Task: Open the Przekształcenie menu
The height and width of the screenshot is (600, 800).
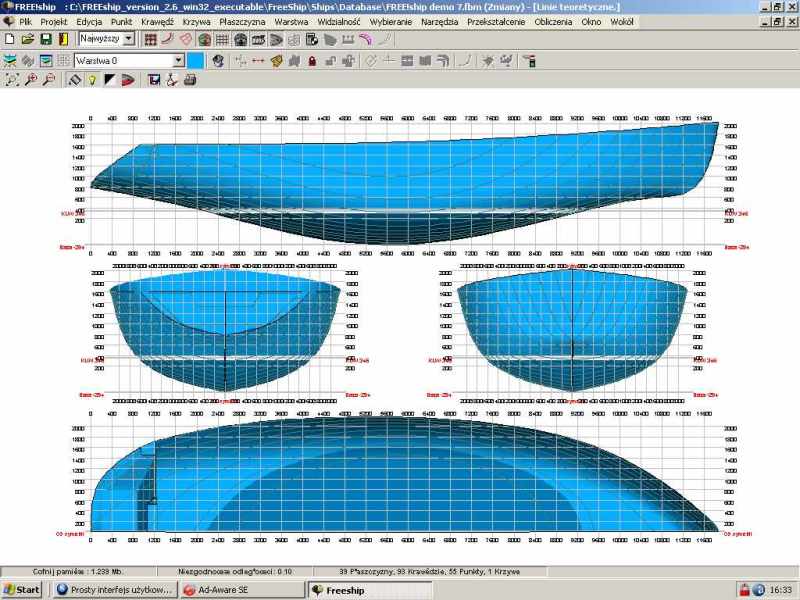Action: [x=495, y=21]
